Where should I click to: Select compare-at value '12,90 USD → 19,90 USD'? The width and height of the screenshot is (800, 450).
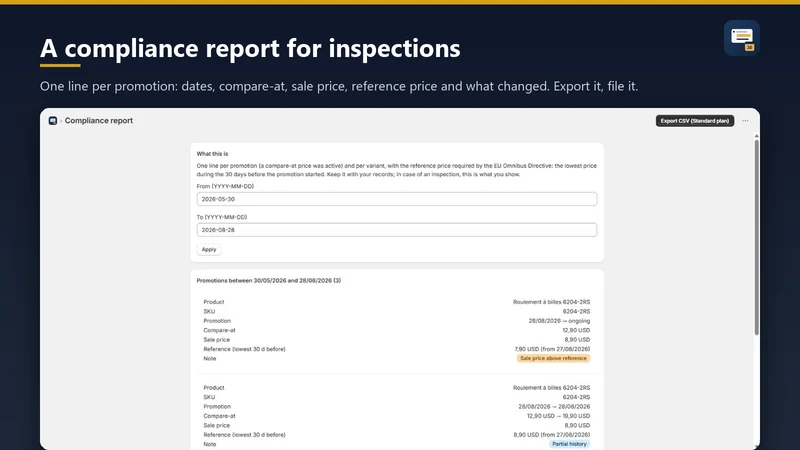558,416
